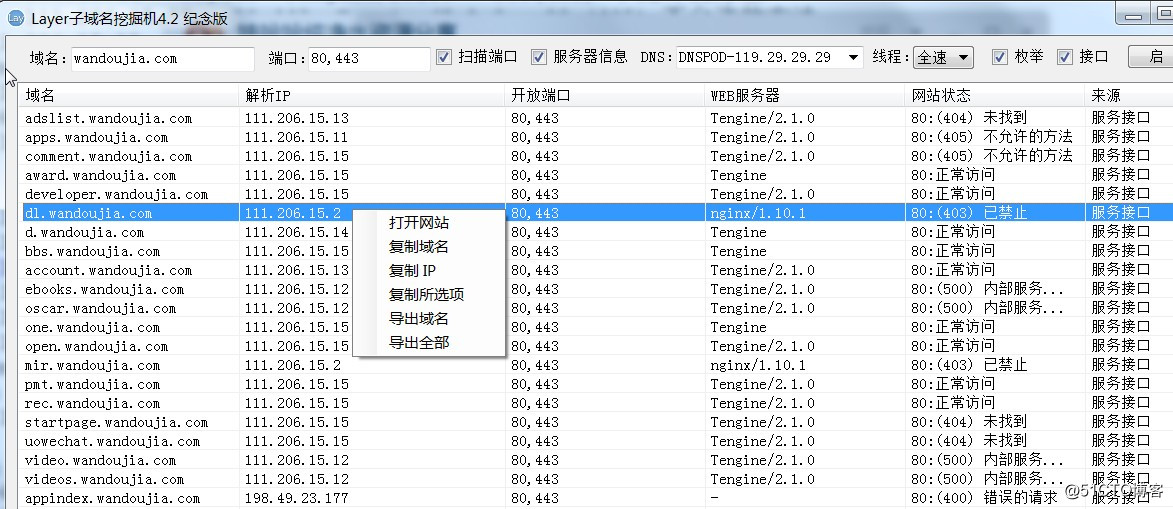Select open.wandoujia.com row
The height and width of the screenshot is (509, 1173).
pos(596,347)
